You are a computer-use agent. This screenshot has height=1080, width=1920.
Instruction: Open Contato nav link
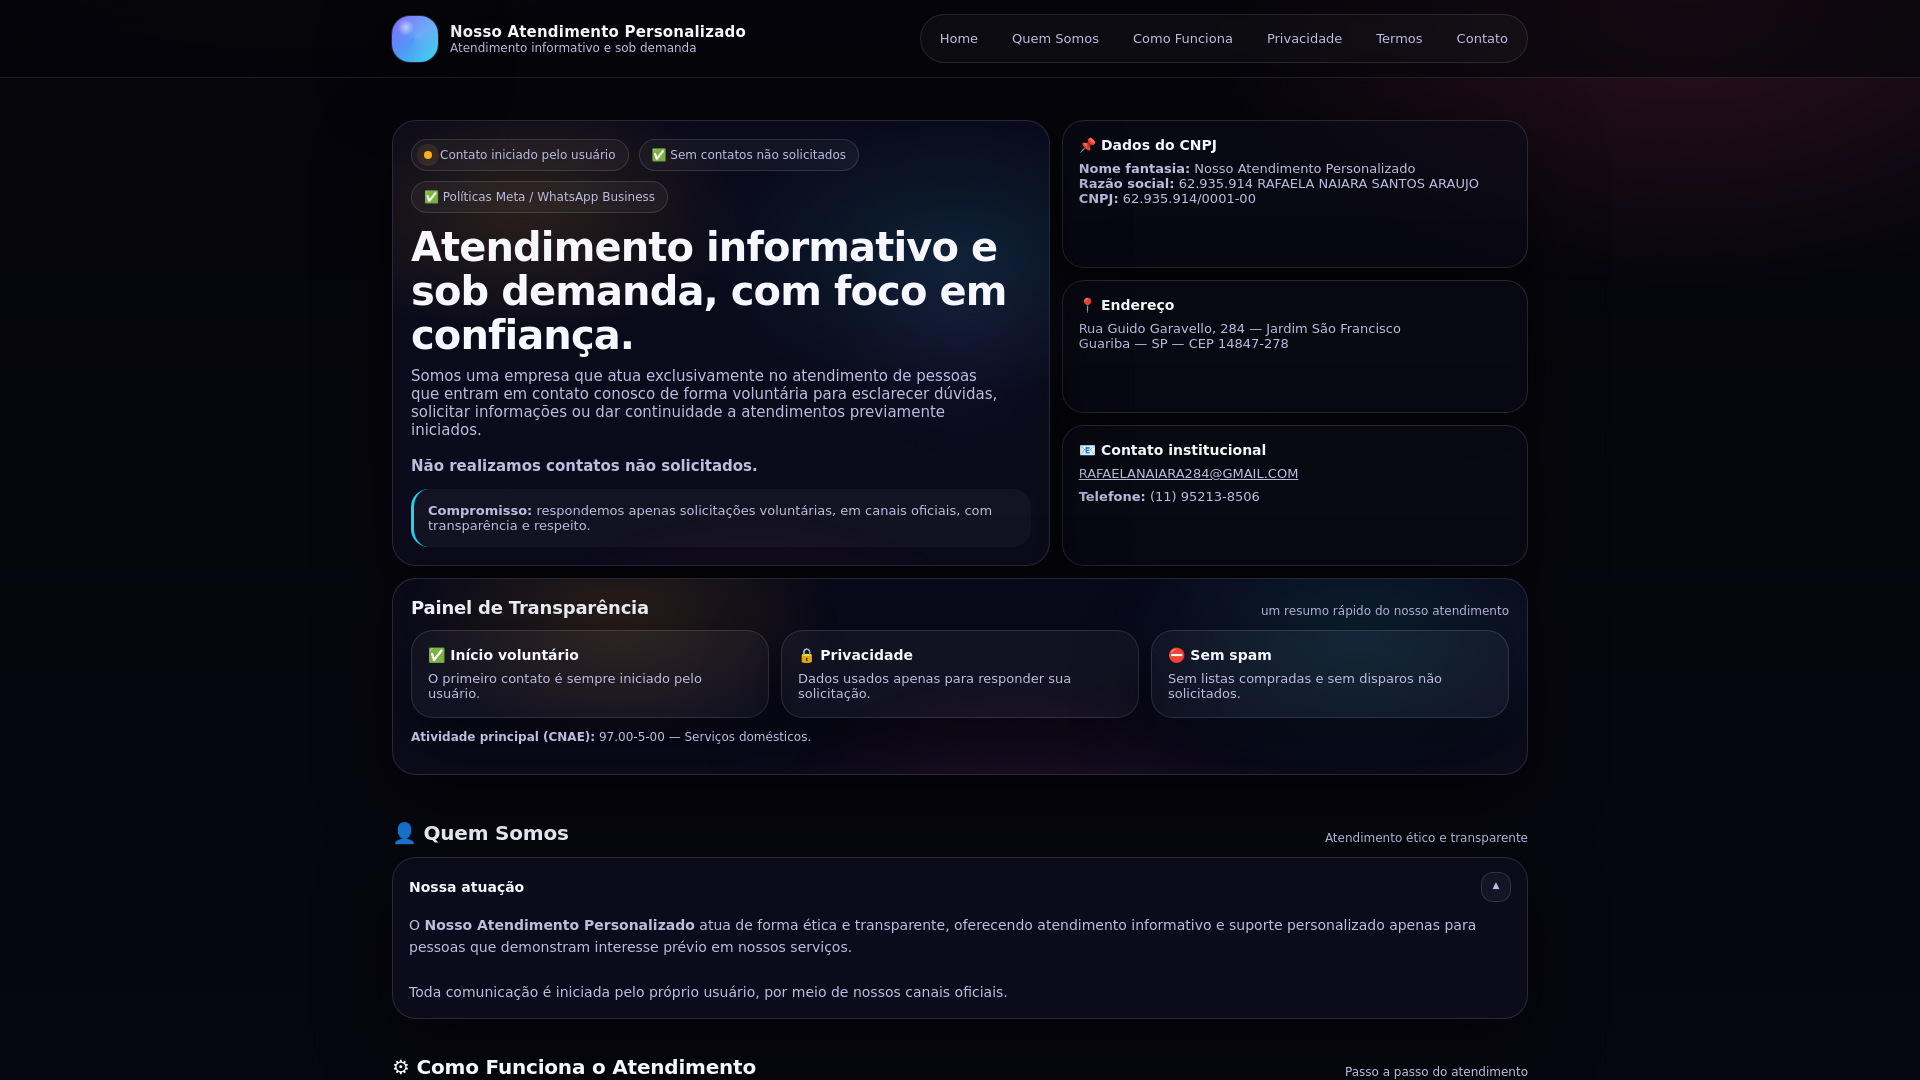[x=1481, y=39]
